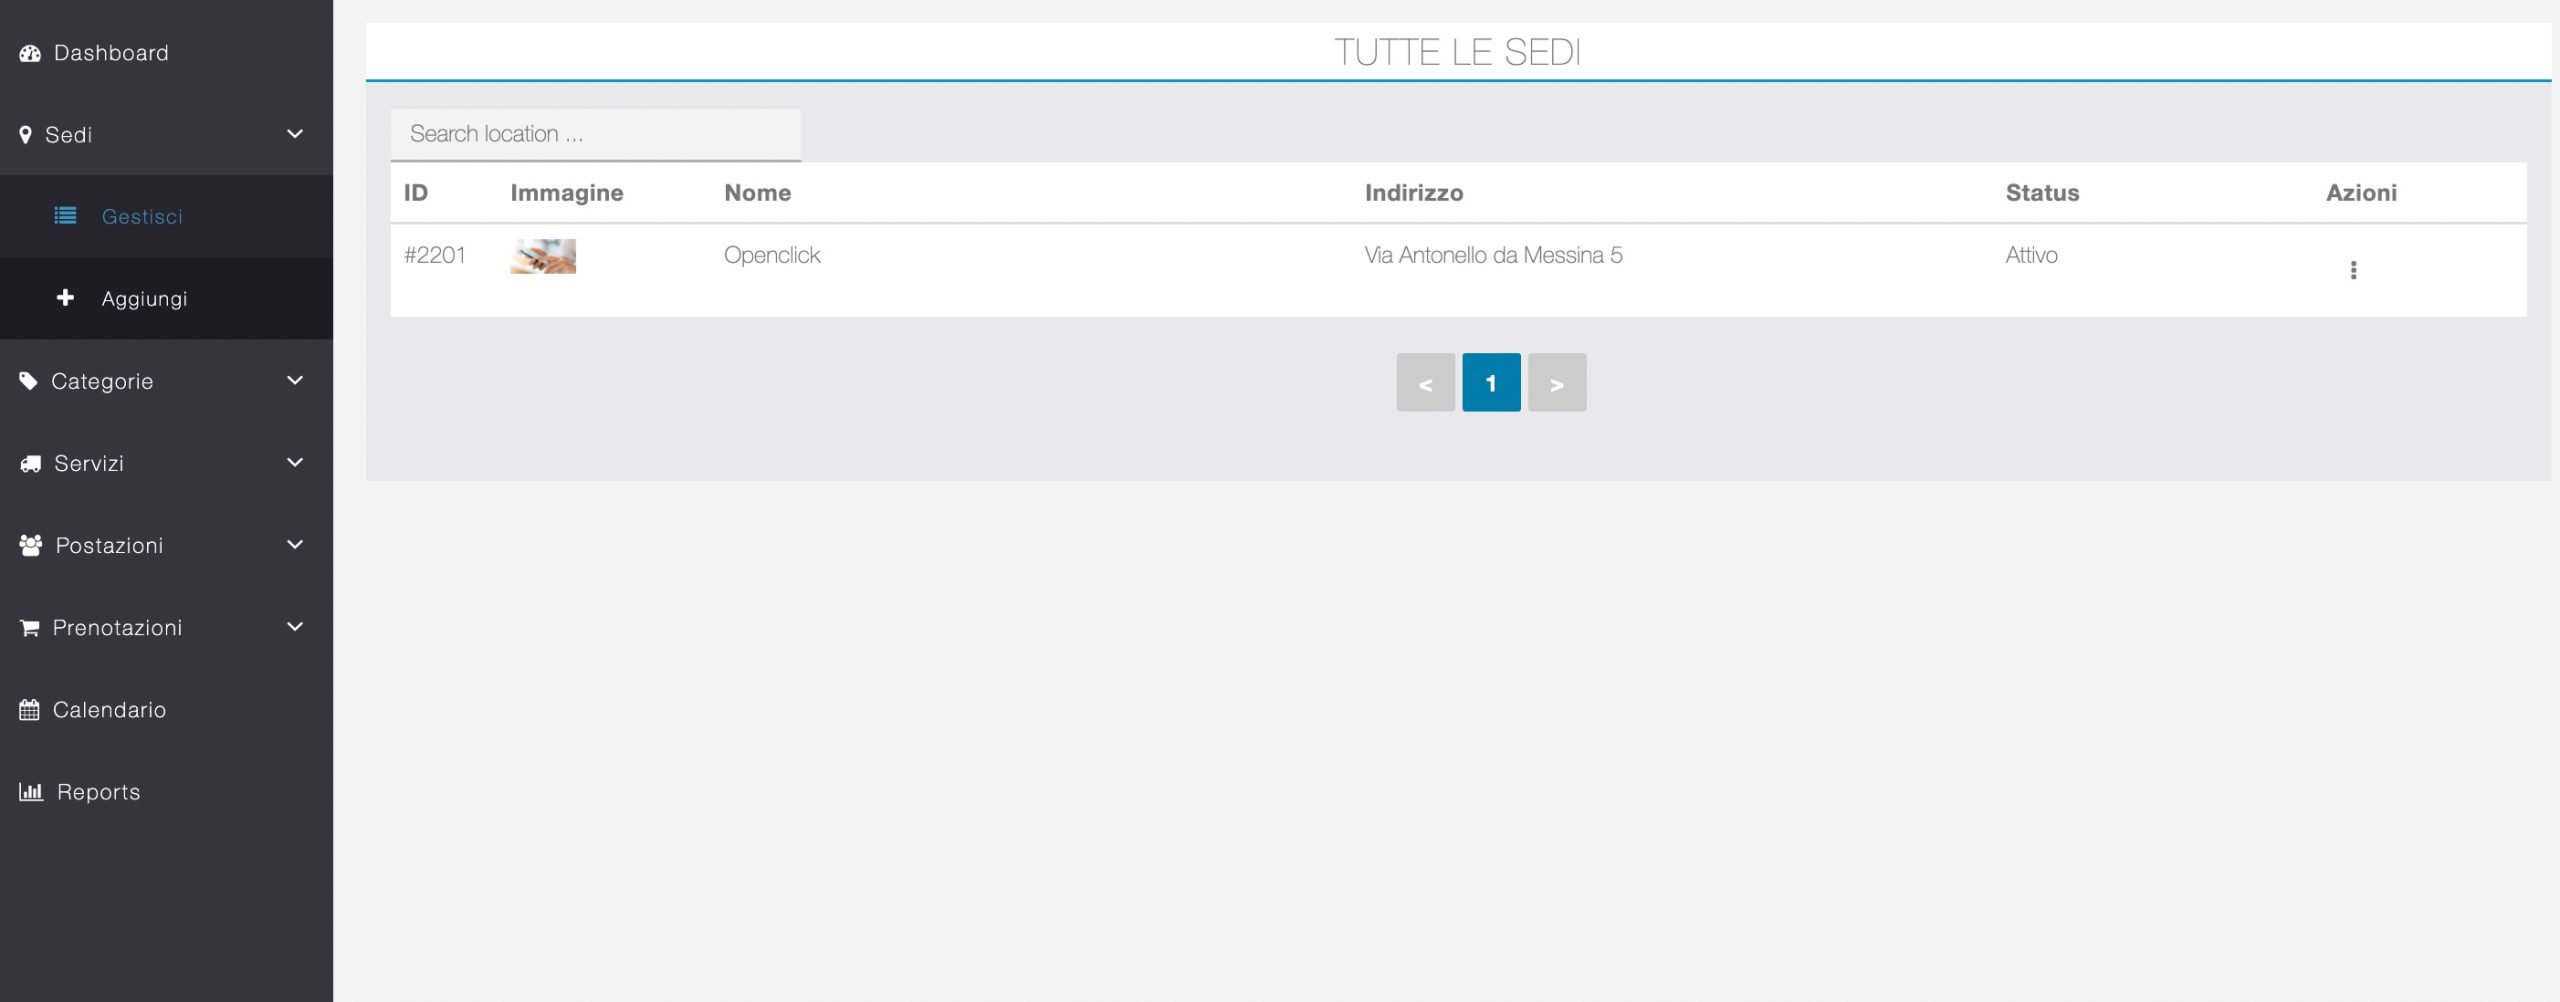Click the Categorie tag icon
Viewport: 2560px width, 1002px height.
pos(28,381)
